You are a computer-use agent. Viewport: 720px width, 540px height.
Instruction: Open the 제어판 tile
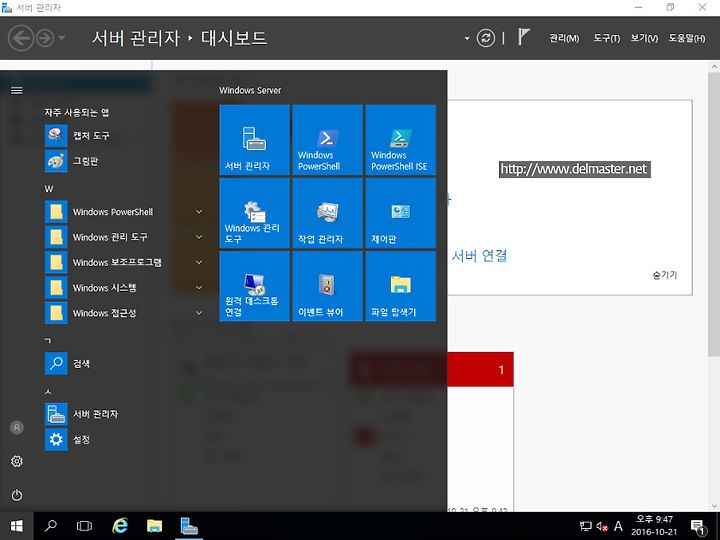click(x=400, y=213)
